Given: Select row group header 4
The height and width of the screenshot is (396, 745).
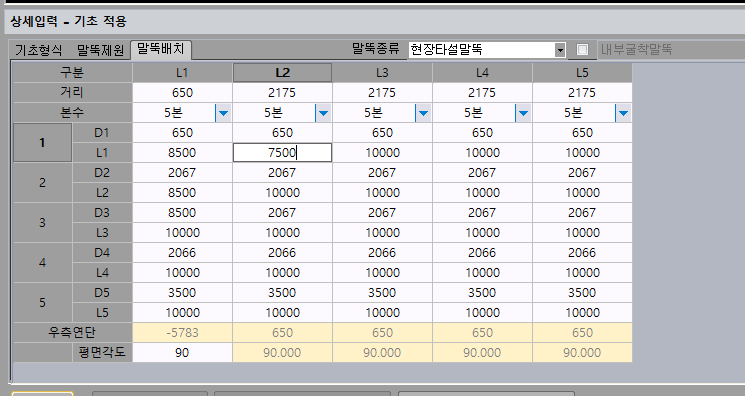Looking at the screenshot, I should [x=43, y=262].
